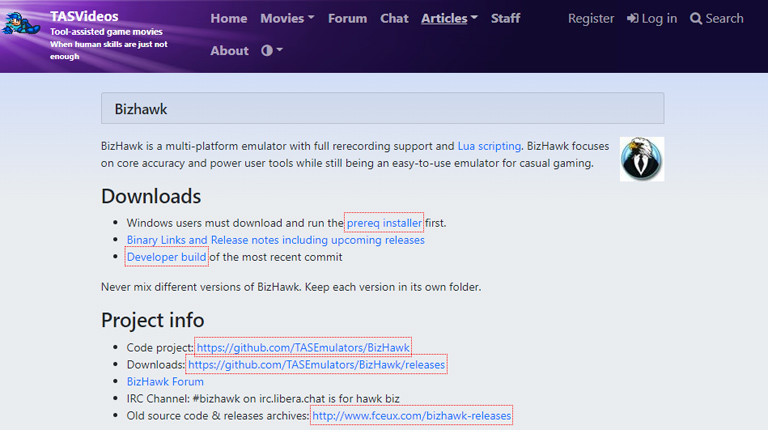Open Binary Links and Release notes link

(275, 240)
